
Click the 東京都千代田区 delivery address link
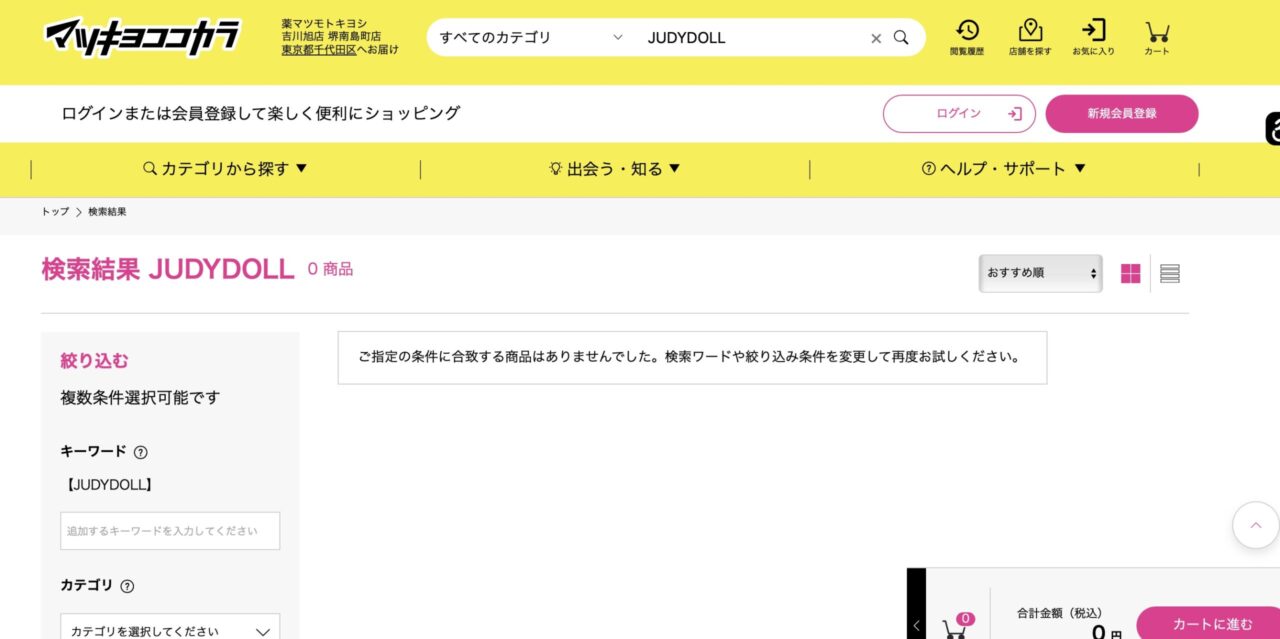[x=319, y=49]
